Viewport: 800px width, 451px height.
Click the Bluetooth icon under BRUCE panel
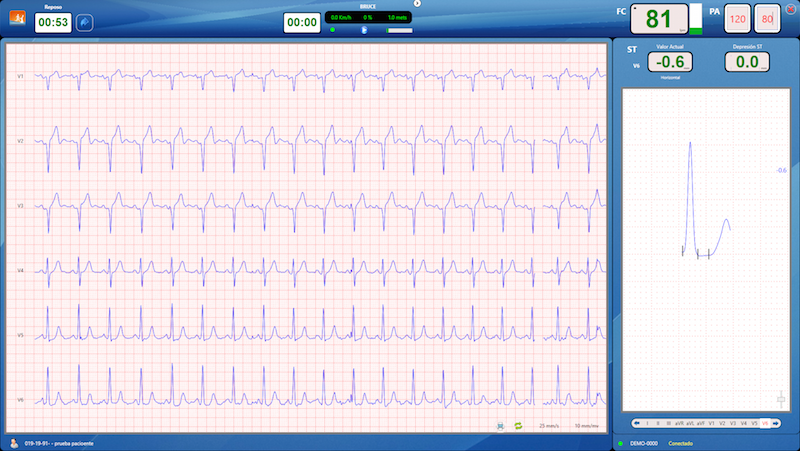363,30
